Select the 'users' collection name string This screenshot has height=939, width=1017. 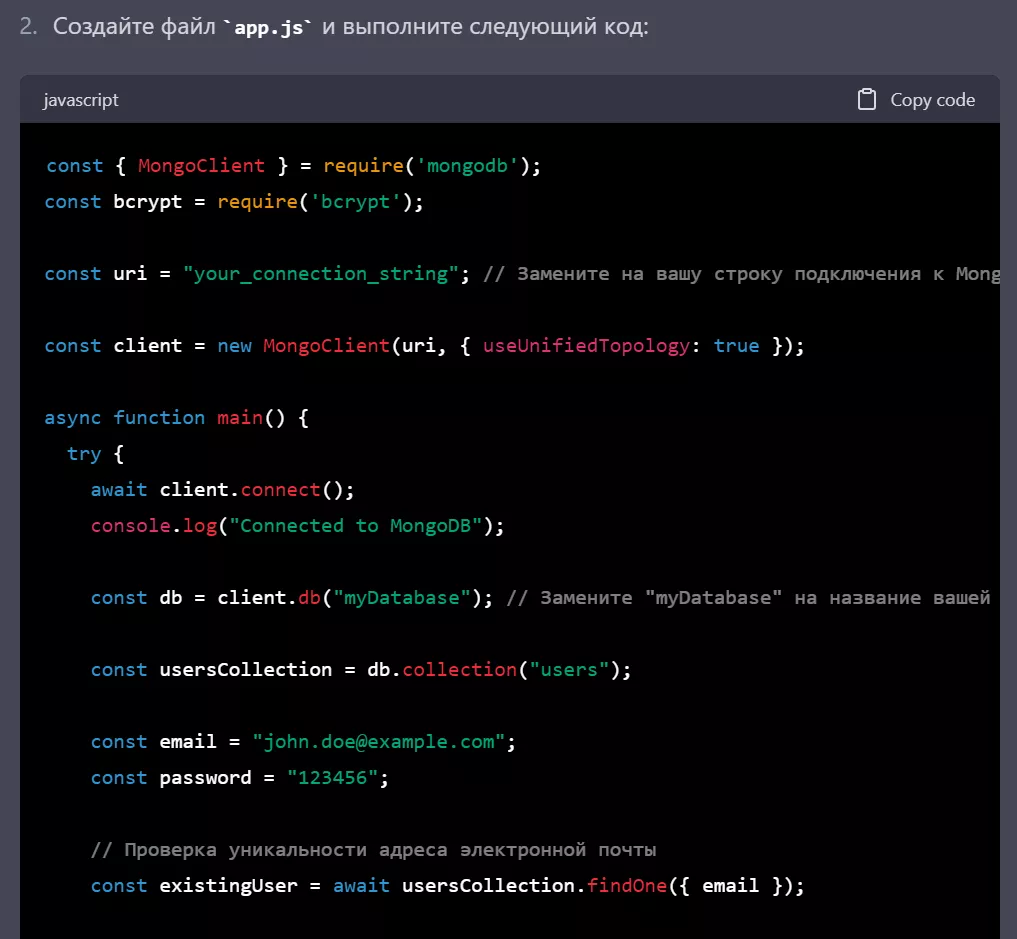pyautogui.click(x=568, y=669)
